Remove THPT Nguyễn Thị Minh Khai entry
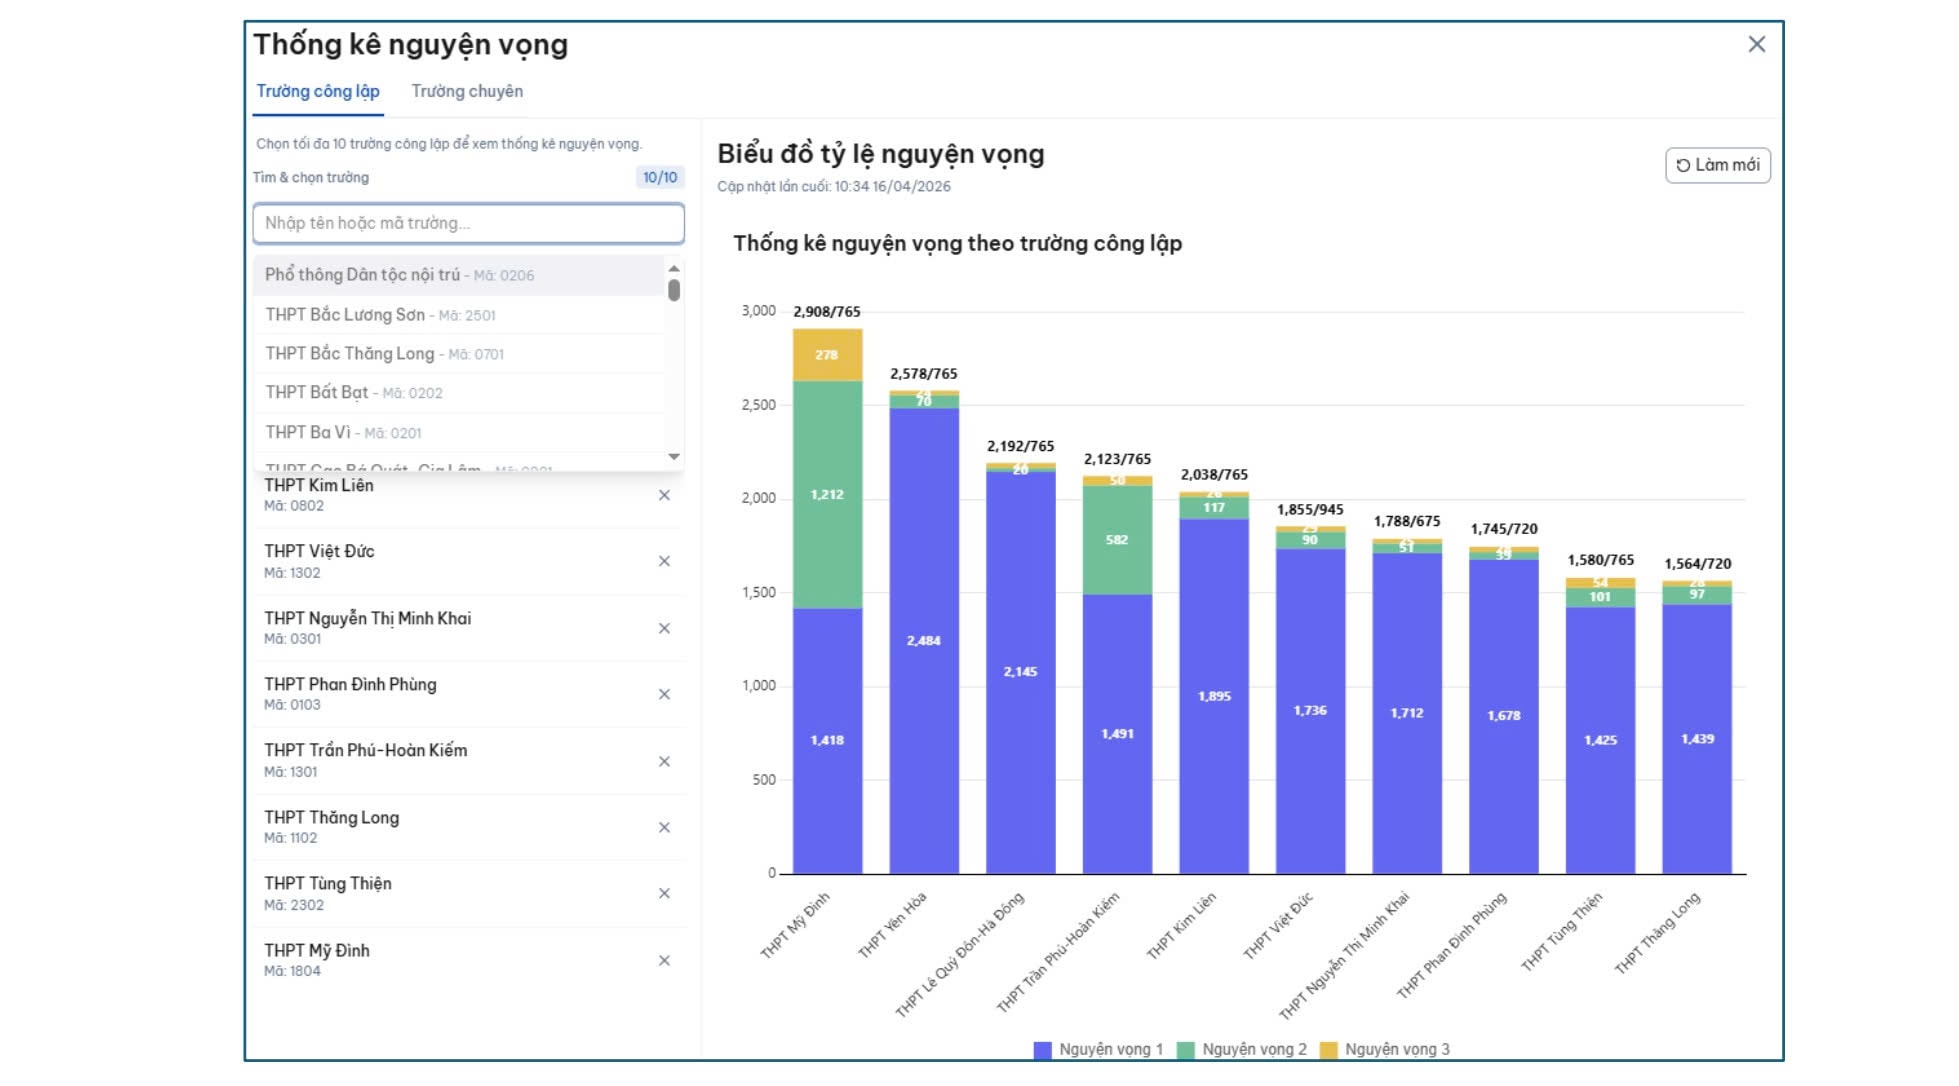This screenshot has width=1959, height=1086. 664,628
